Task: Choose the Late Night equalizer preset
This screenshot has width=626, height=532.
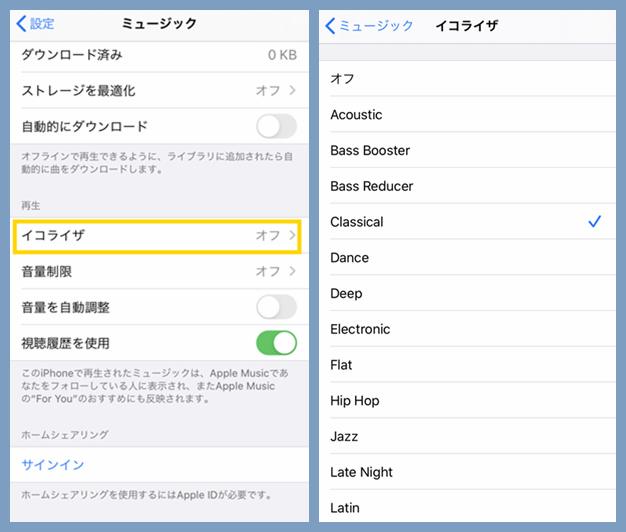Action: [x=467, y=472]
